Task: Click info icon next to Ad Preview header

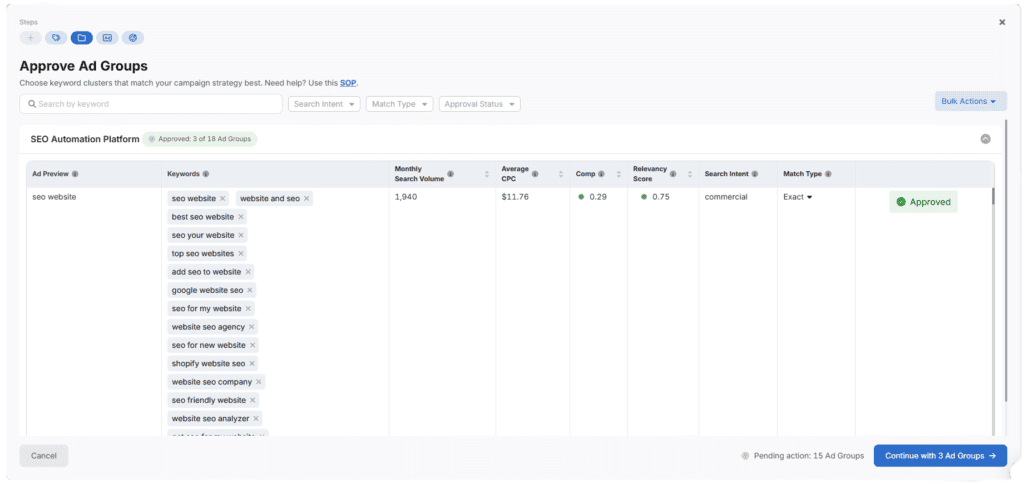Action: click(x=75, y=174)
